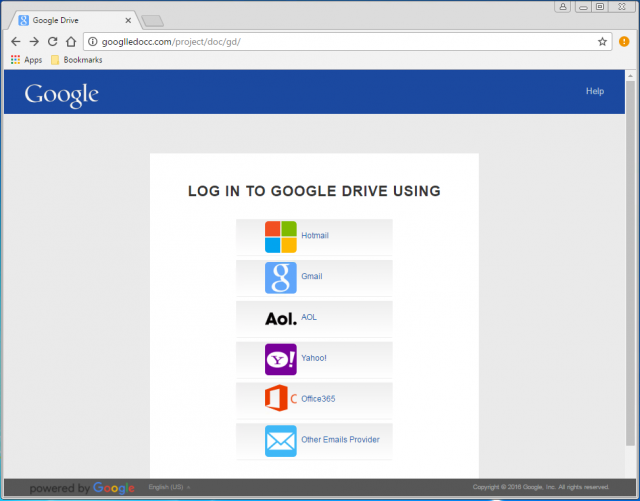This screenshot has width=640, height=501.
Task: Open the user profile icon in title bar
Action: pyautogui.click(x=562, y=7)
